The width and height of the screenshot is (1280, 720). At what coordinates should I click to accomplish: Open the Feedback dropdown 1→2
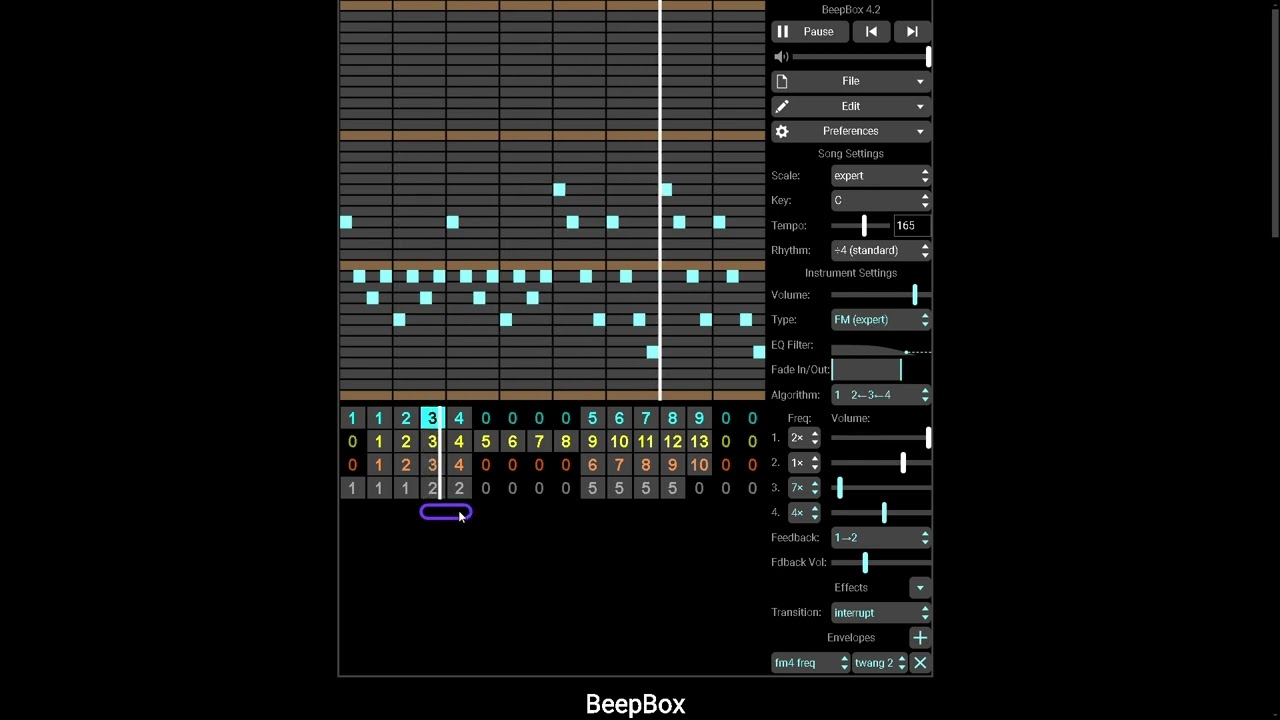[x=881, y=538]
